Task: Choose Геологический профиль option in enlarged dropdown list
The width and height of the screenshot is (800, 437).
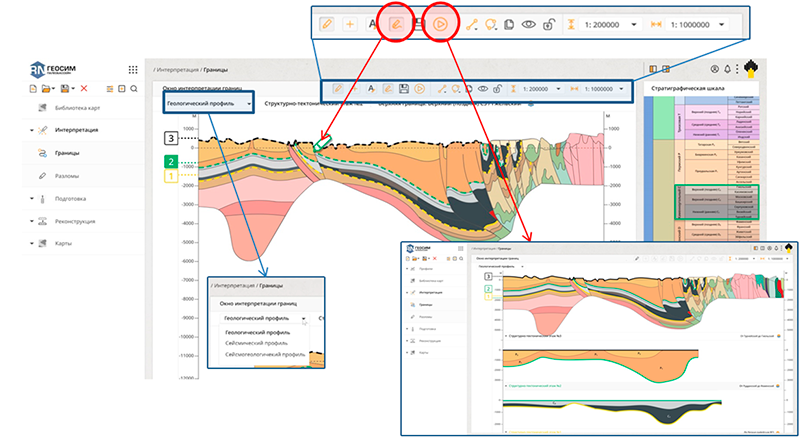Action: click(257, 332)
